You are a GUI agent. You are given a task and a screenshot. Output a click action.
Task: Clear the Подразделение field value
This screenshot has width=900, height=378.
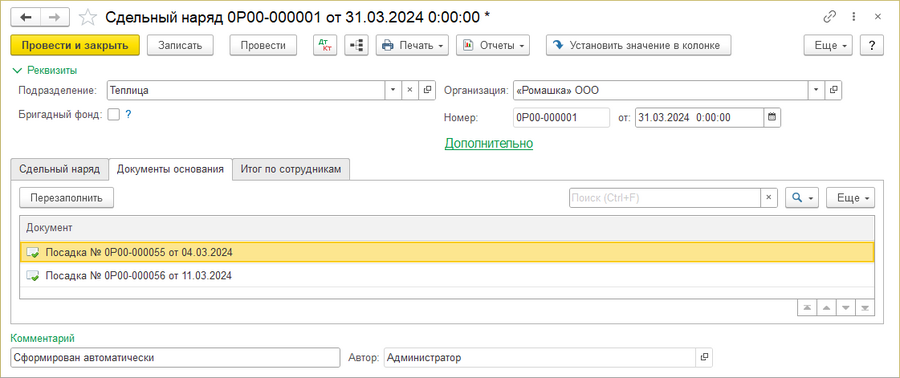point(410,90)
